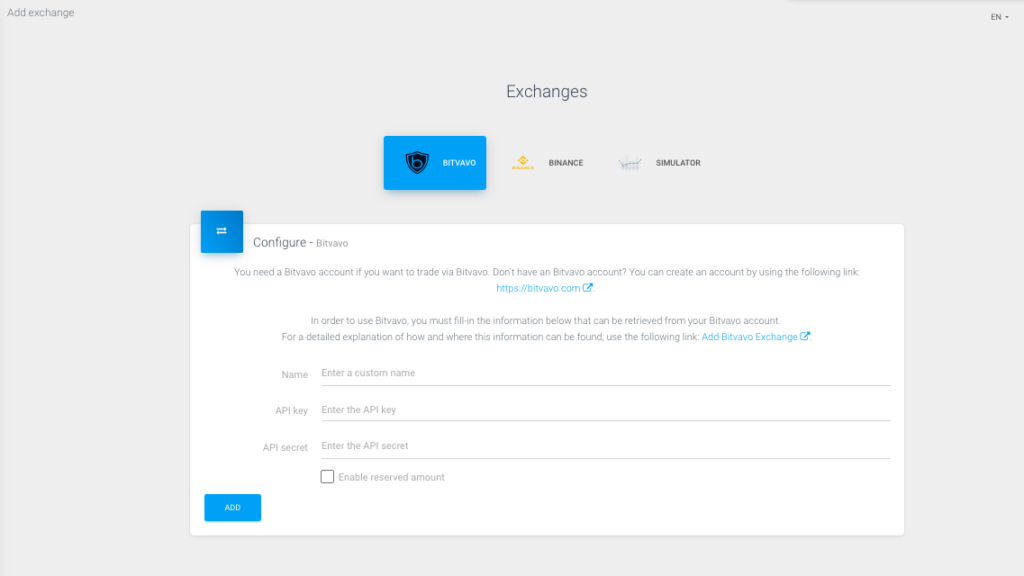Click the ADD button

[232, 507]
